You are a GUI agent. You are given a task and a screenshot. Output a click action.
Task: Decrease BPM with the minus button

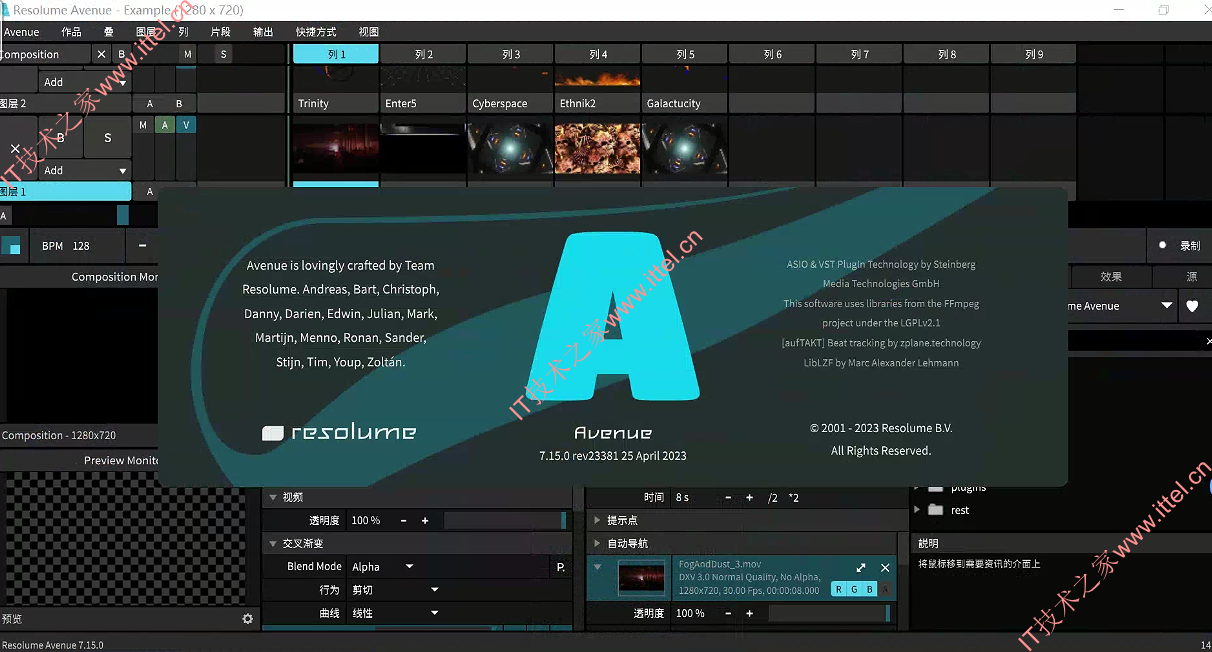pos(142,246)
